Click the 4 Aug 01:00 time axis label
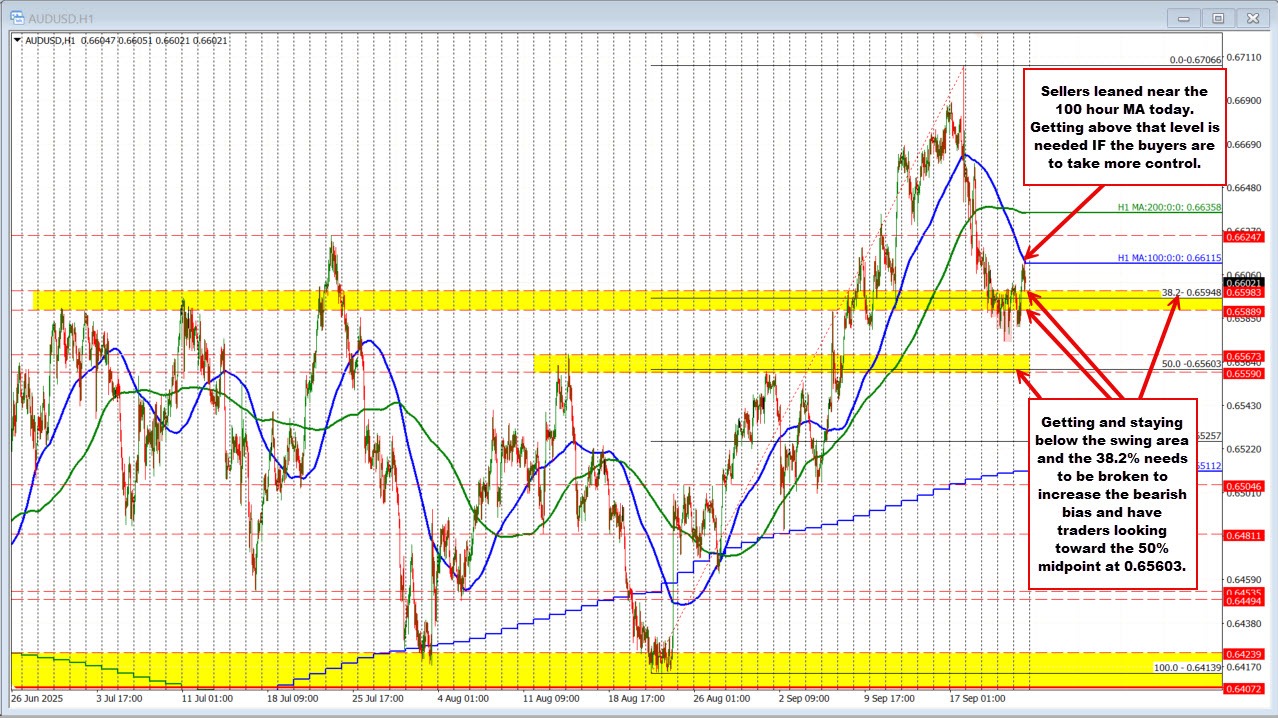 point(465,699)
